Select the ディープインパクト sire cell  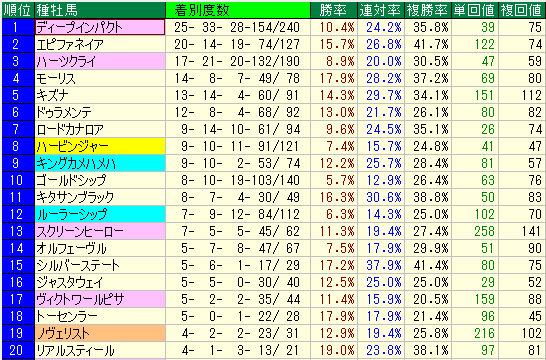click(100, 27)
